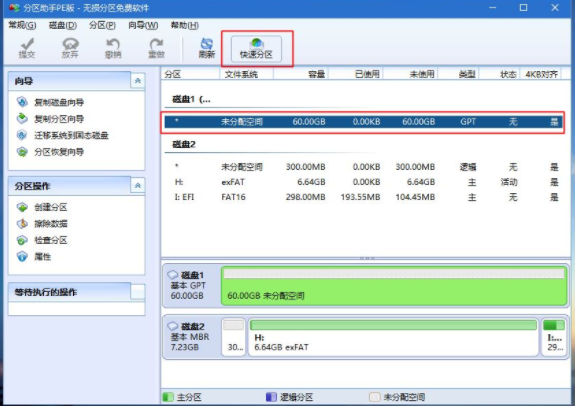Collapse the 向导 panel
The height and width of the screenshot is (406, 575).
(138, 81)
